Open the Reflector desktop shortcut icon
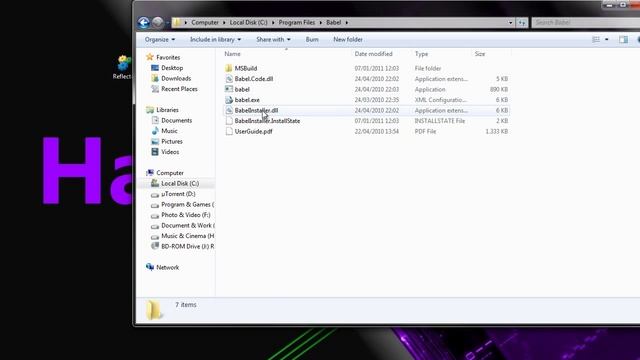Image resolution: width=640 pixels, height=360 pixels. pos(124,64)
